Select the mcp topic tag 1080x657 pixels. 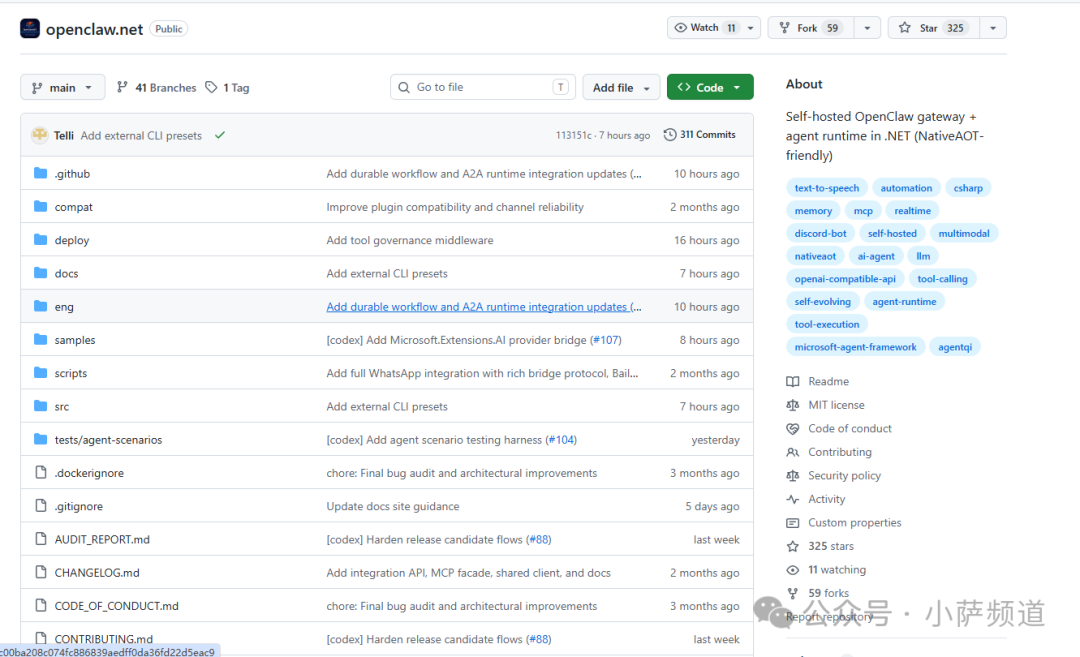tap(863, 211)
